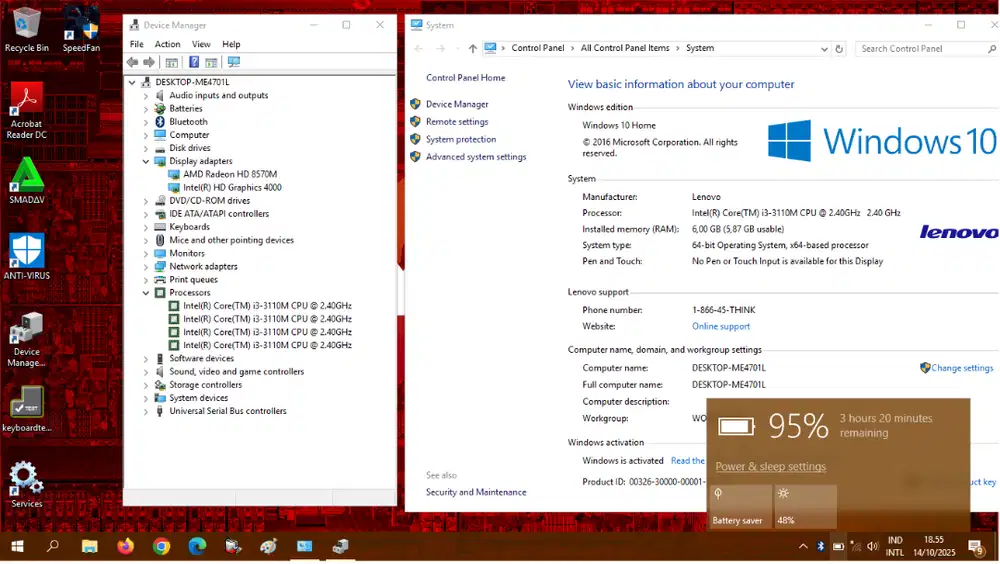
Task: Select the SMADAV desktop icon
Action: click(x=26, y=180)
